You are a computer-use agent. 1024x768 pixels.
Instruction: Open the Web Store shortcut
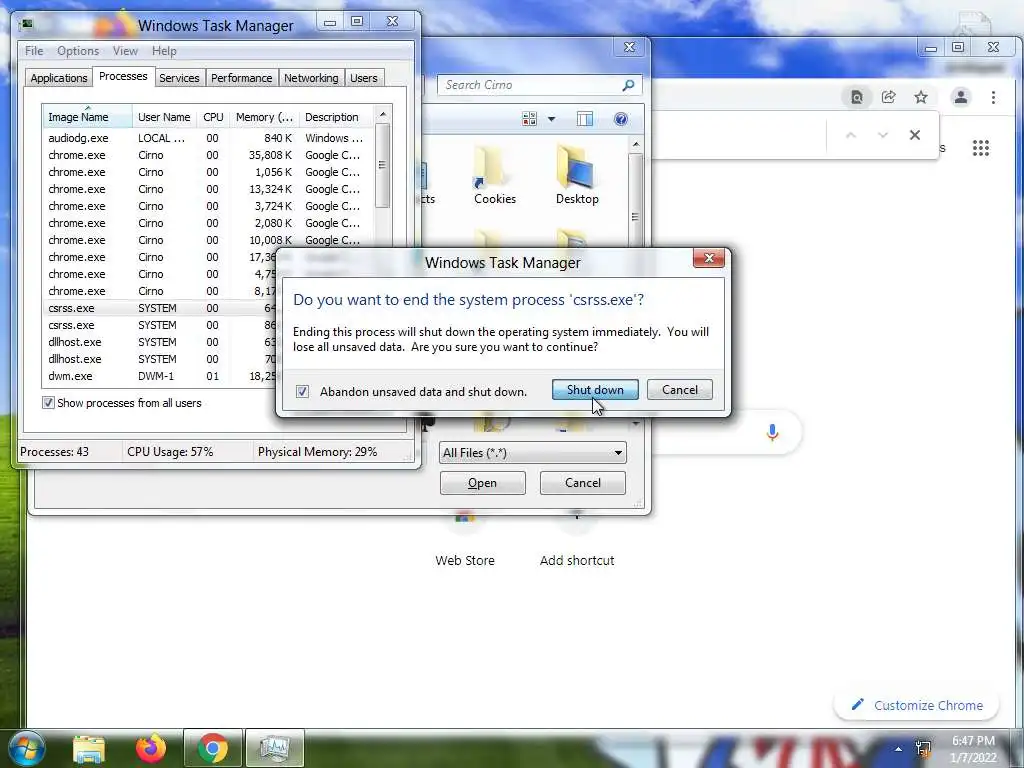pyautogui.click(x=464, y=541)
